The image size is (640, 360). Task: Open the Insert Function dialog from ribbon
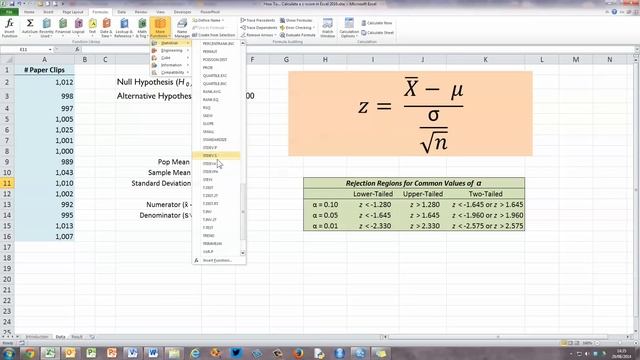click(9, 28)
